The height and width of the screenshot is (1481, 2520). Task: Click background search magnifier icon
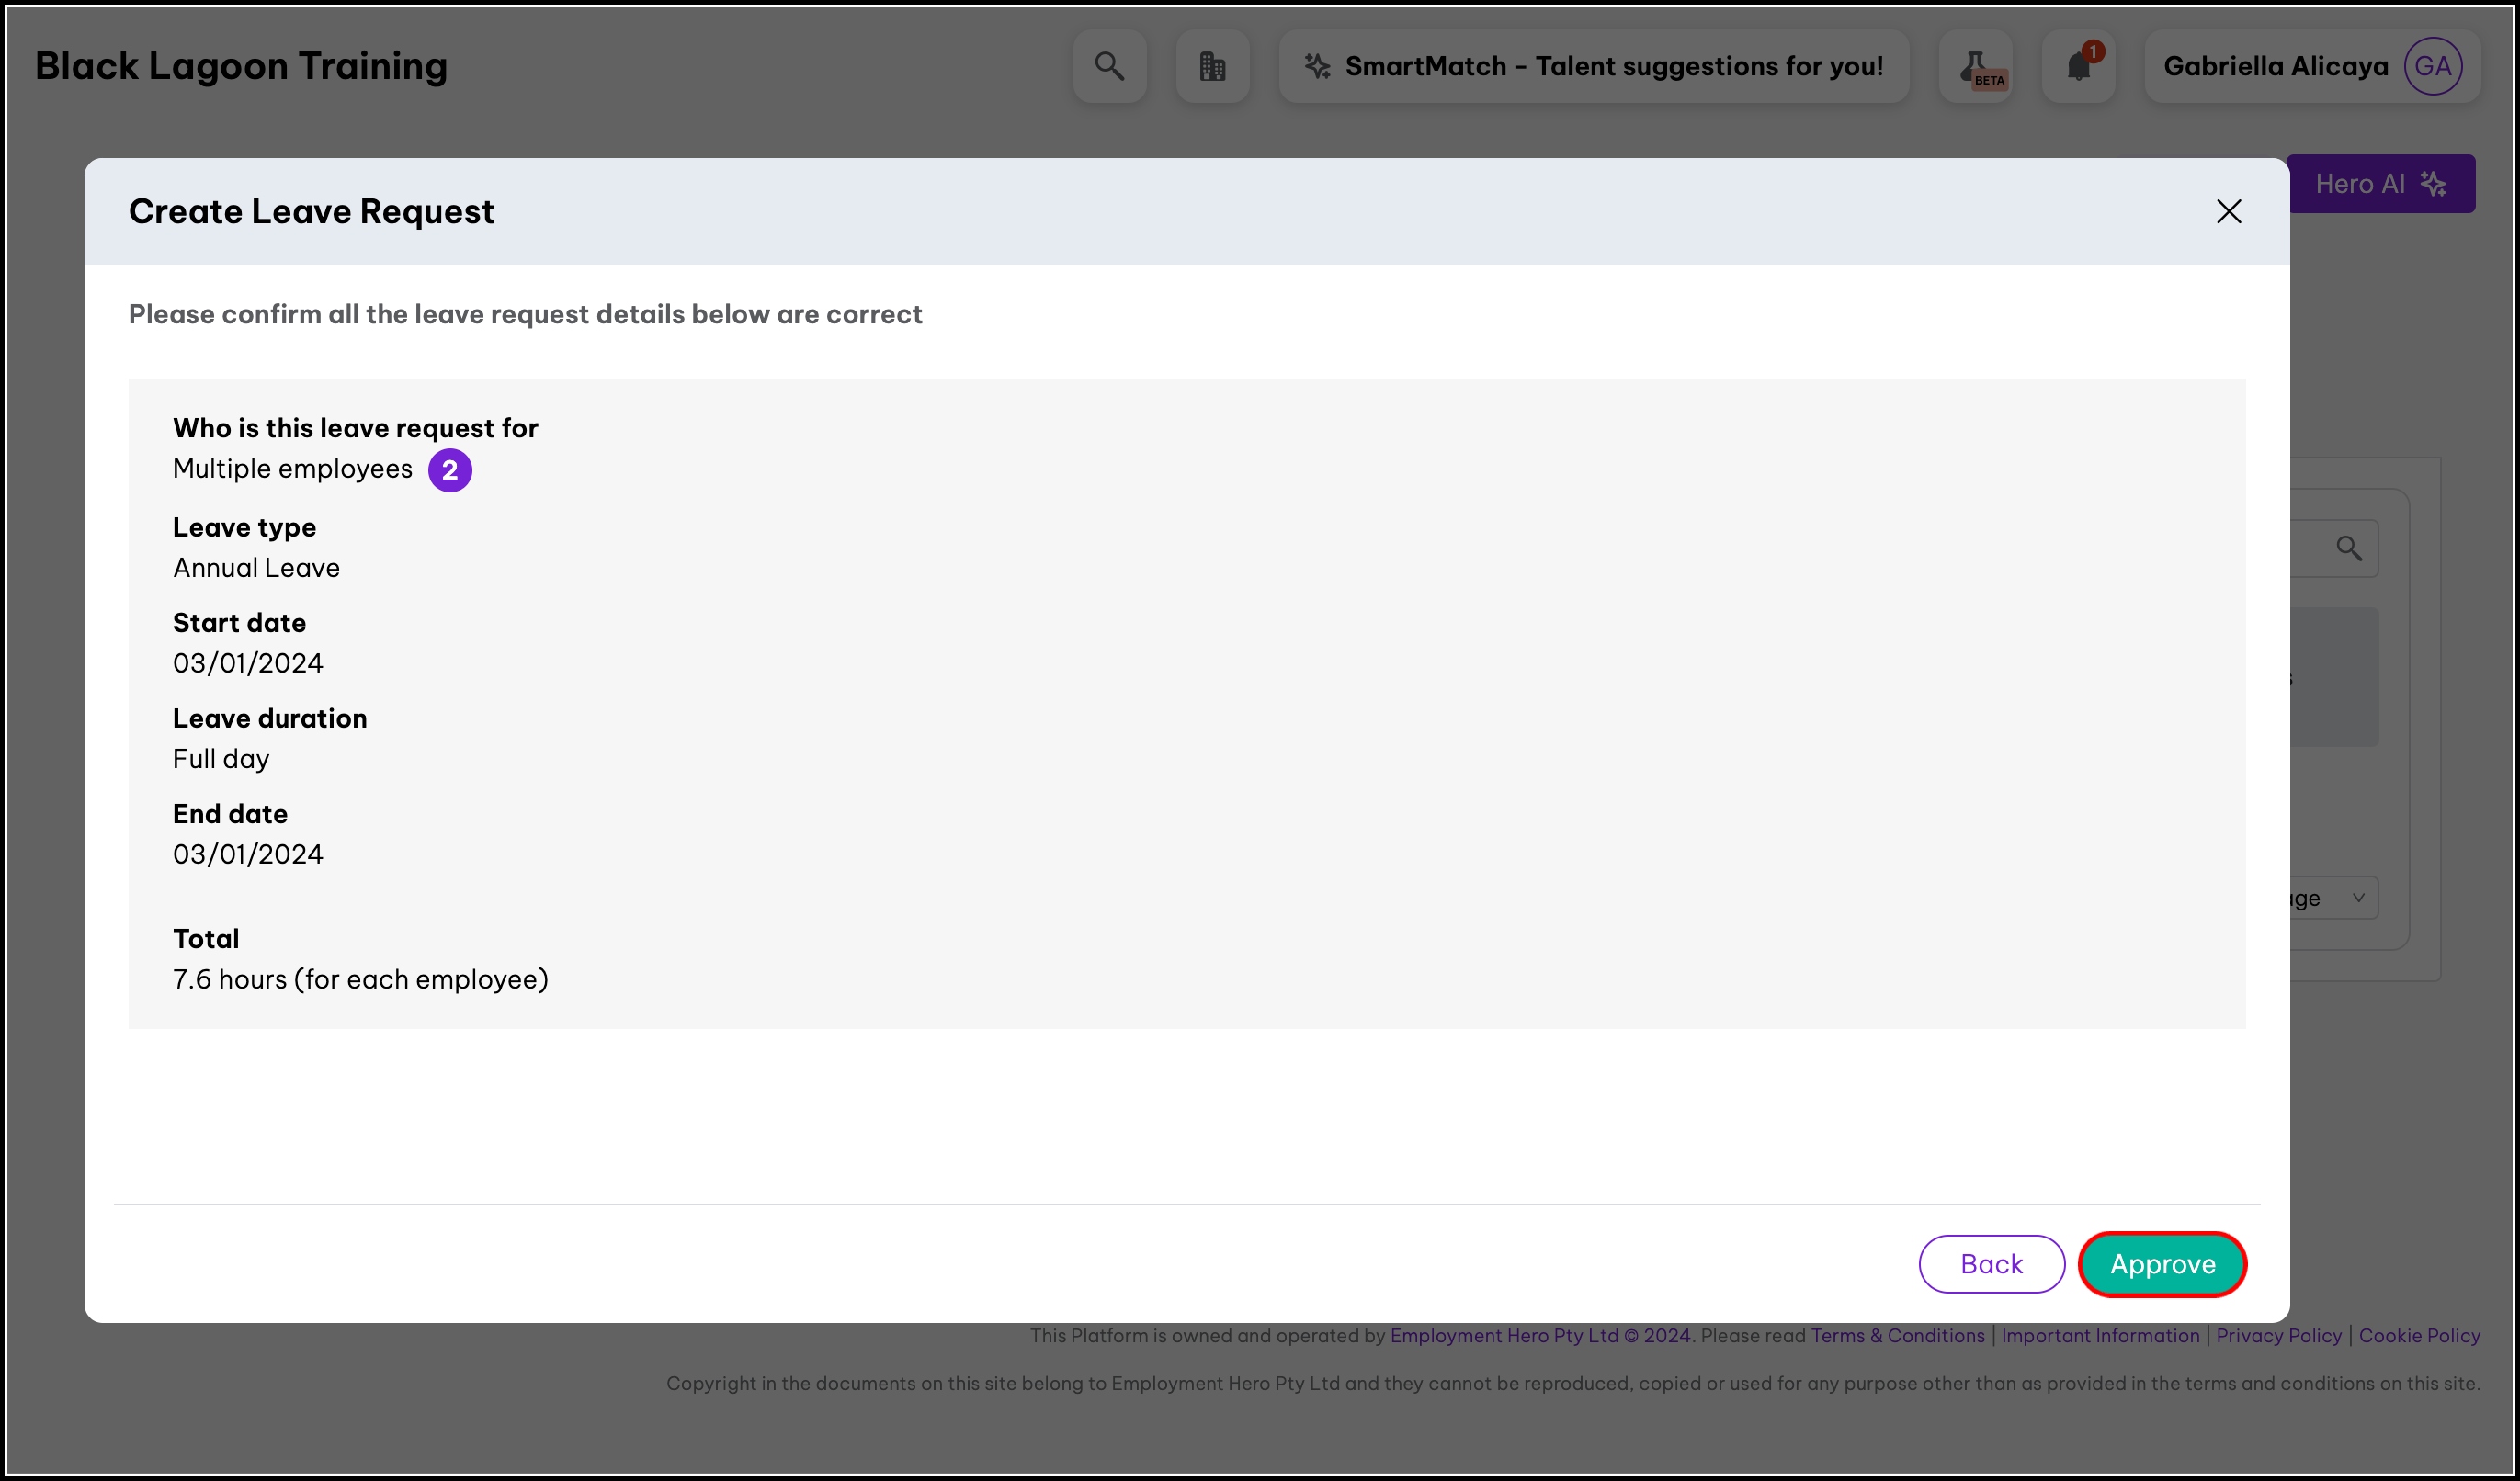click(x=2348, y=548)
